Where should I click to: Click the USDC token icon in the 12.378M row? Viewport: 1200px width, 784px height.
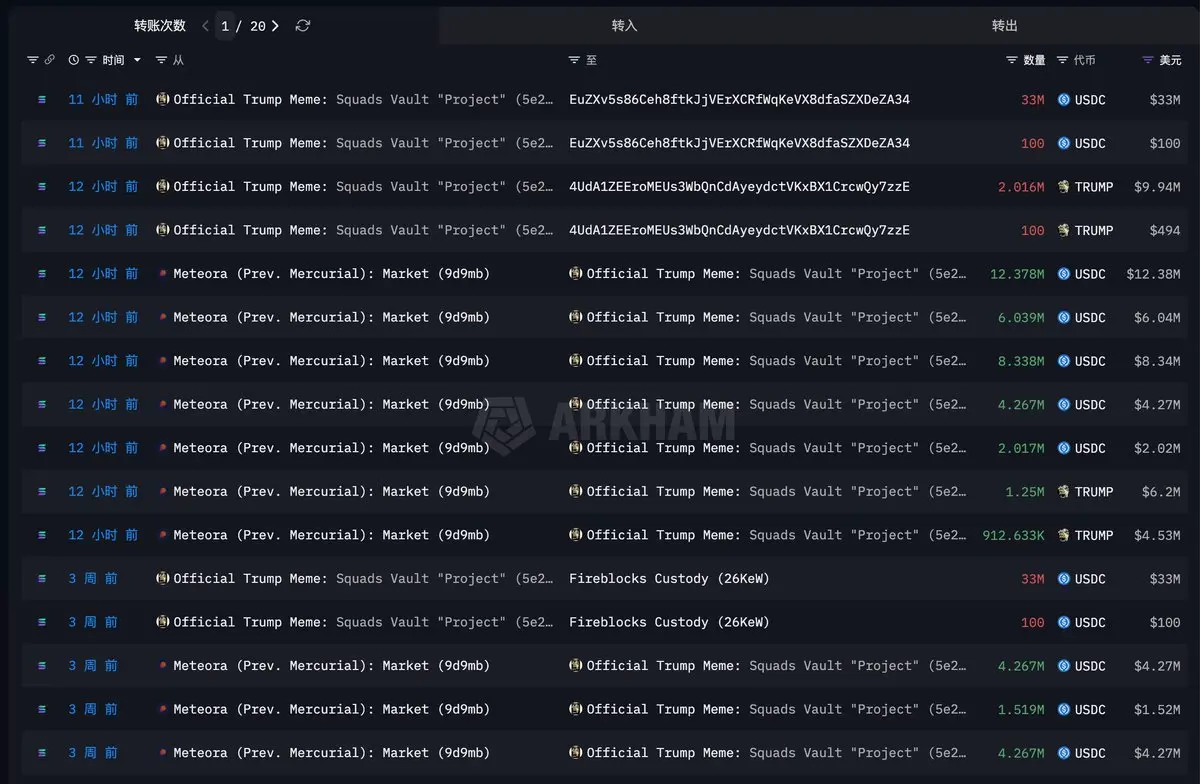point(1064,274)
